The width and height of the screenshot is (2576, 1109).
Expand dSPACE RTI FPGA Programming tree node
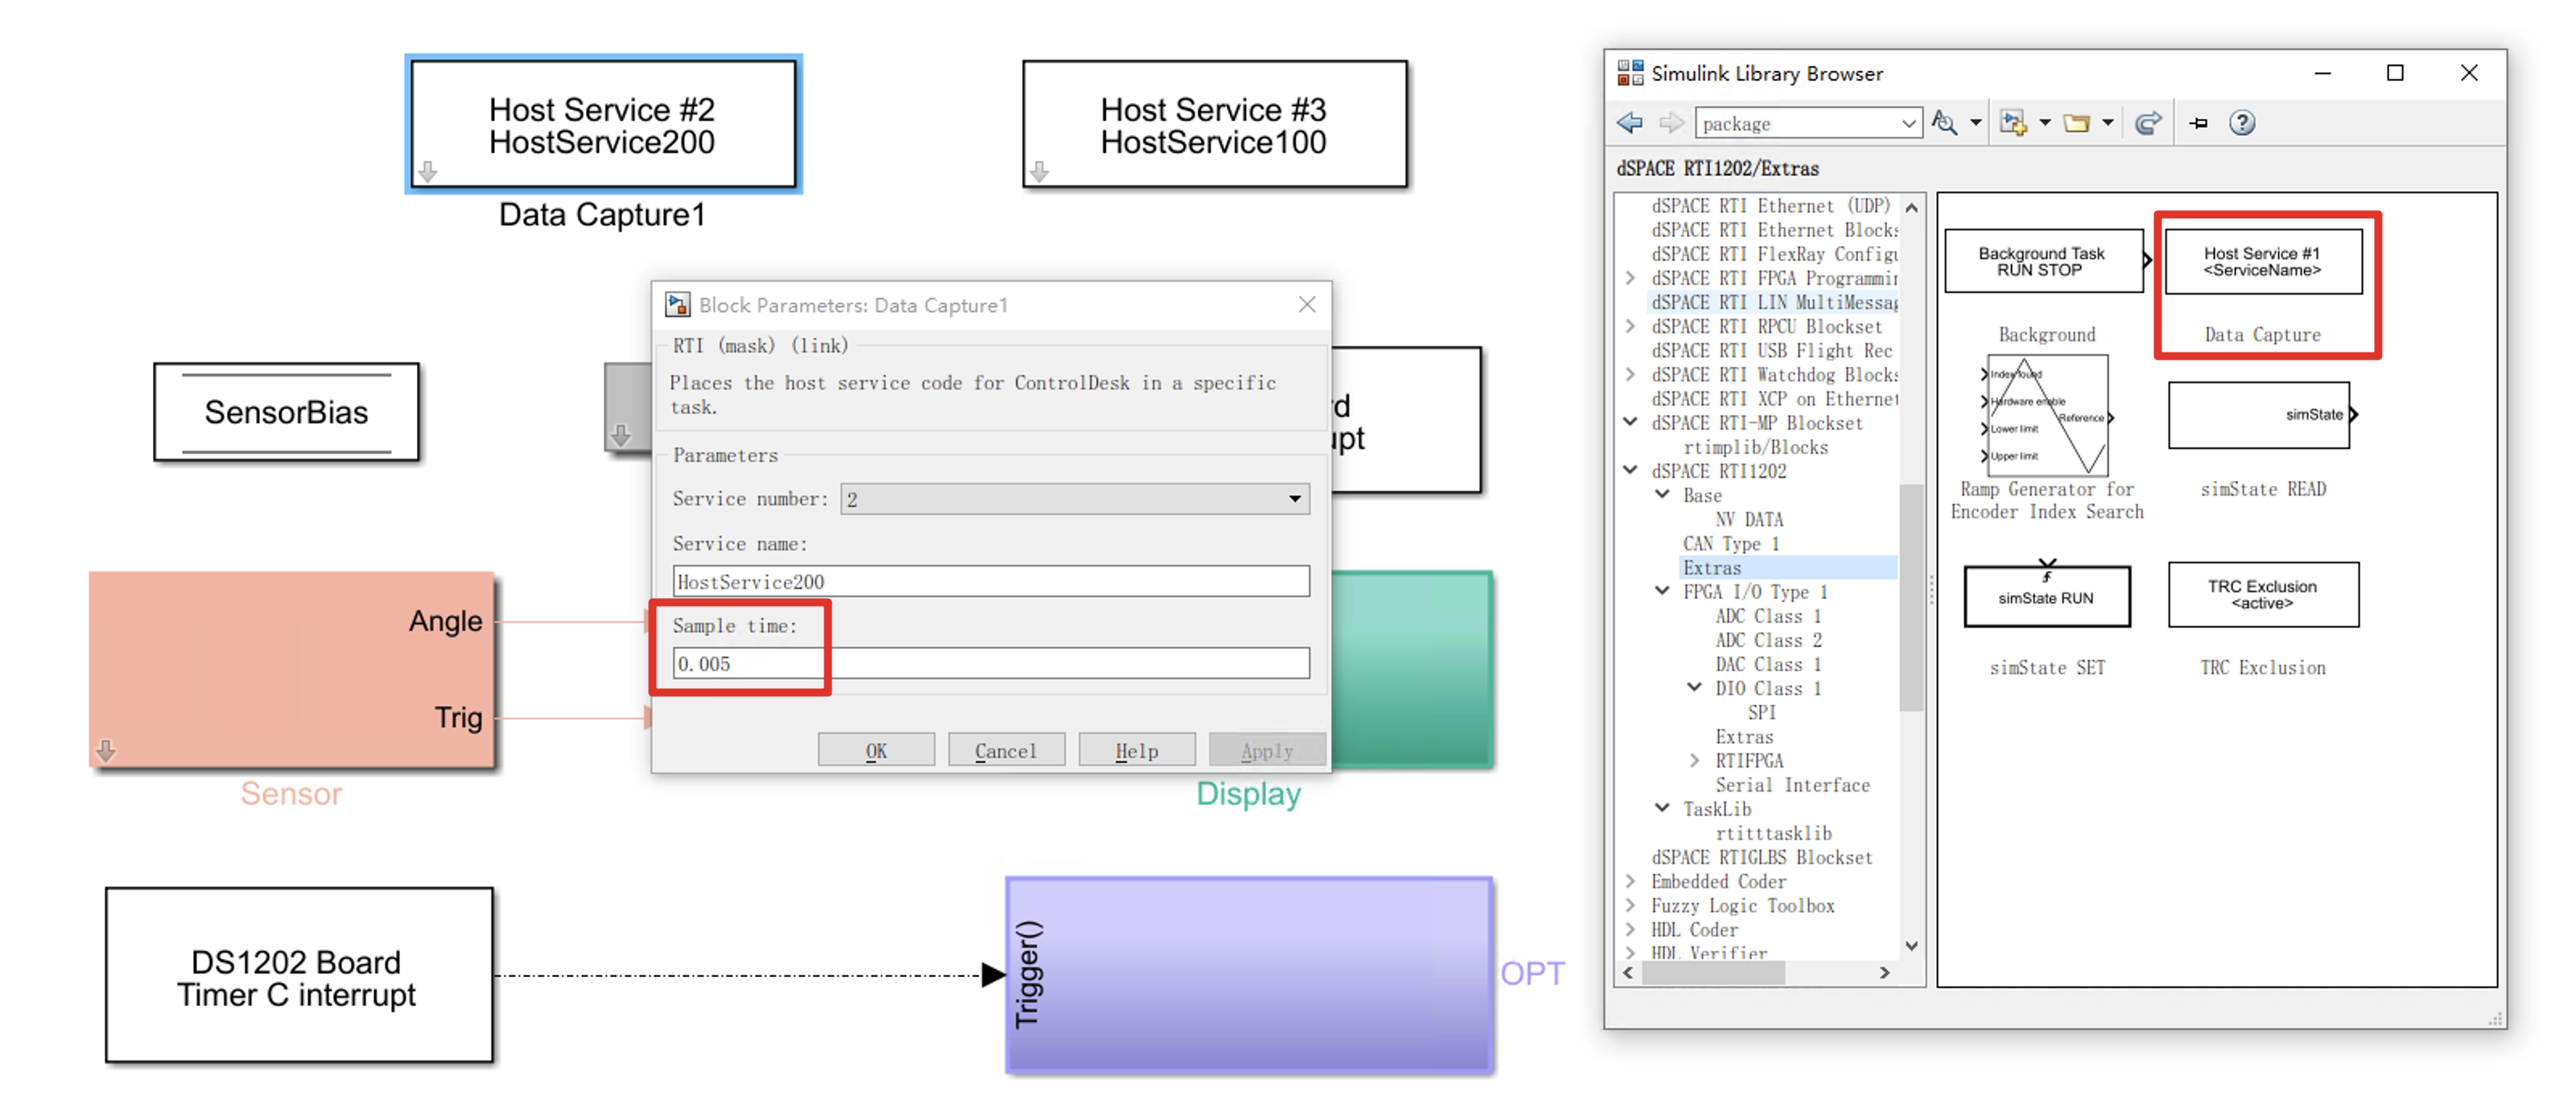point(1631,278)
